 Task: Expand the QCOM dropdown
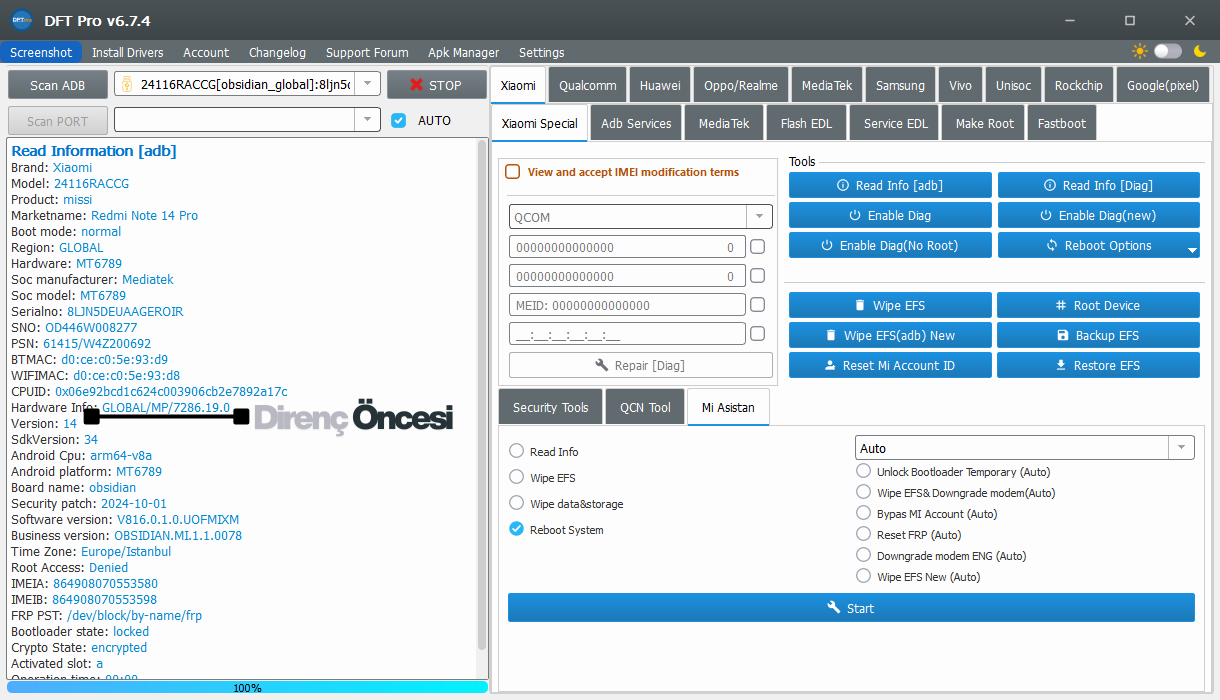[x=759, y=216]
